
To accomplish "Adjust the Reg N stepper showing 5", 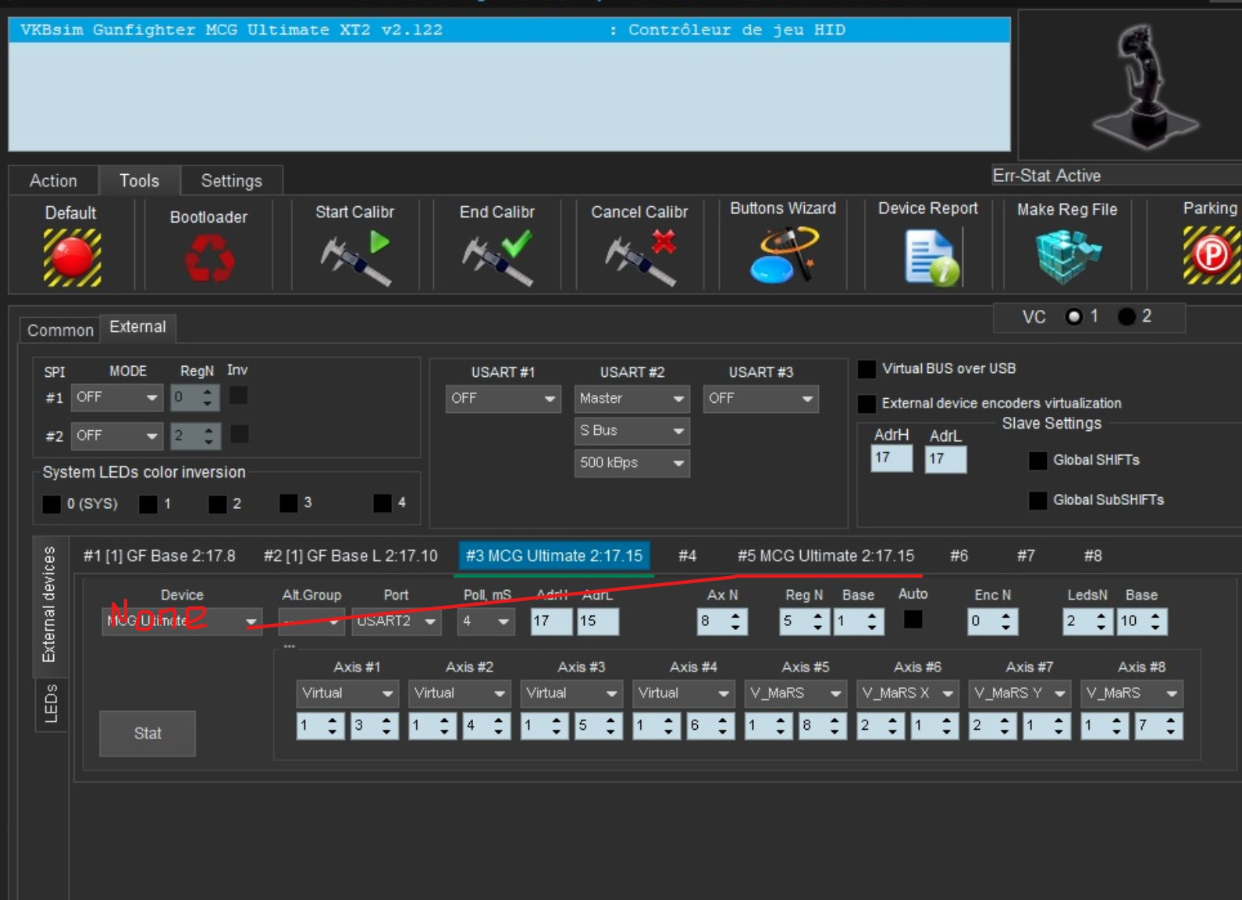I will pyautogui.click(x=805, y=622).
